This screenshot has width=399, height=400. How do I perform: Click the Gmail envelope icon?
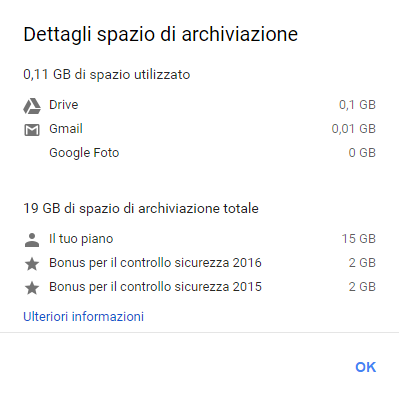click(32, 130)
